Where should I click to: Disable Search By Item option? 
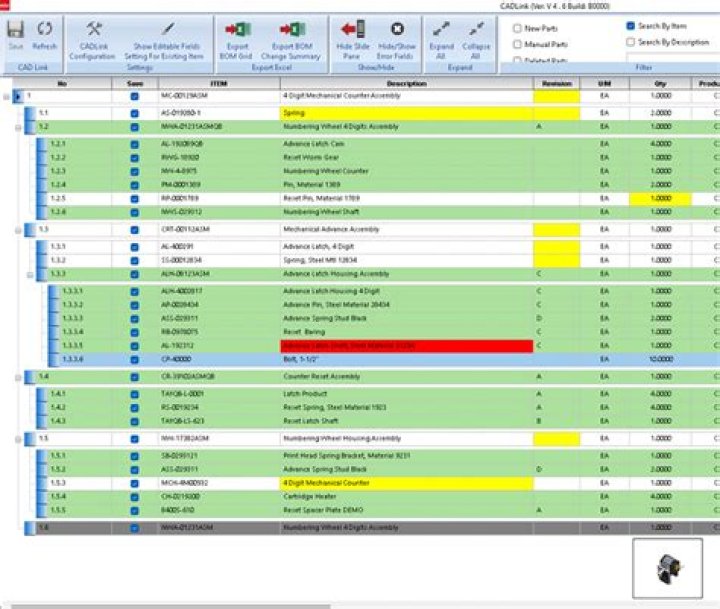(630, 26)
